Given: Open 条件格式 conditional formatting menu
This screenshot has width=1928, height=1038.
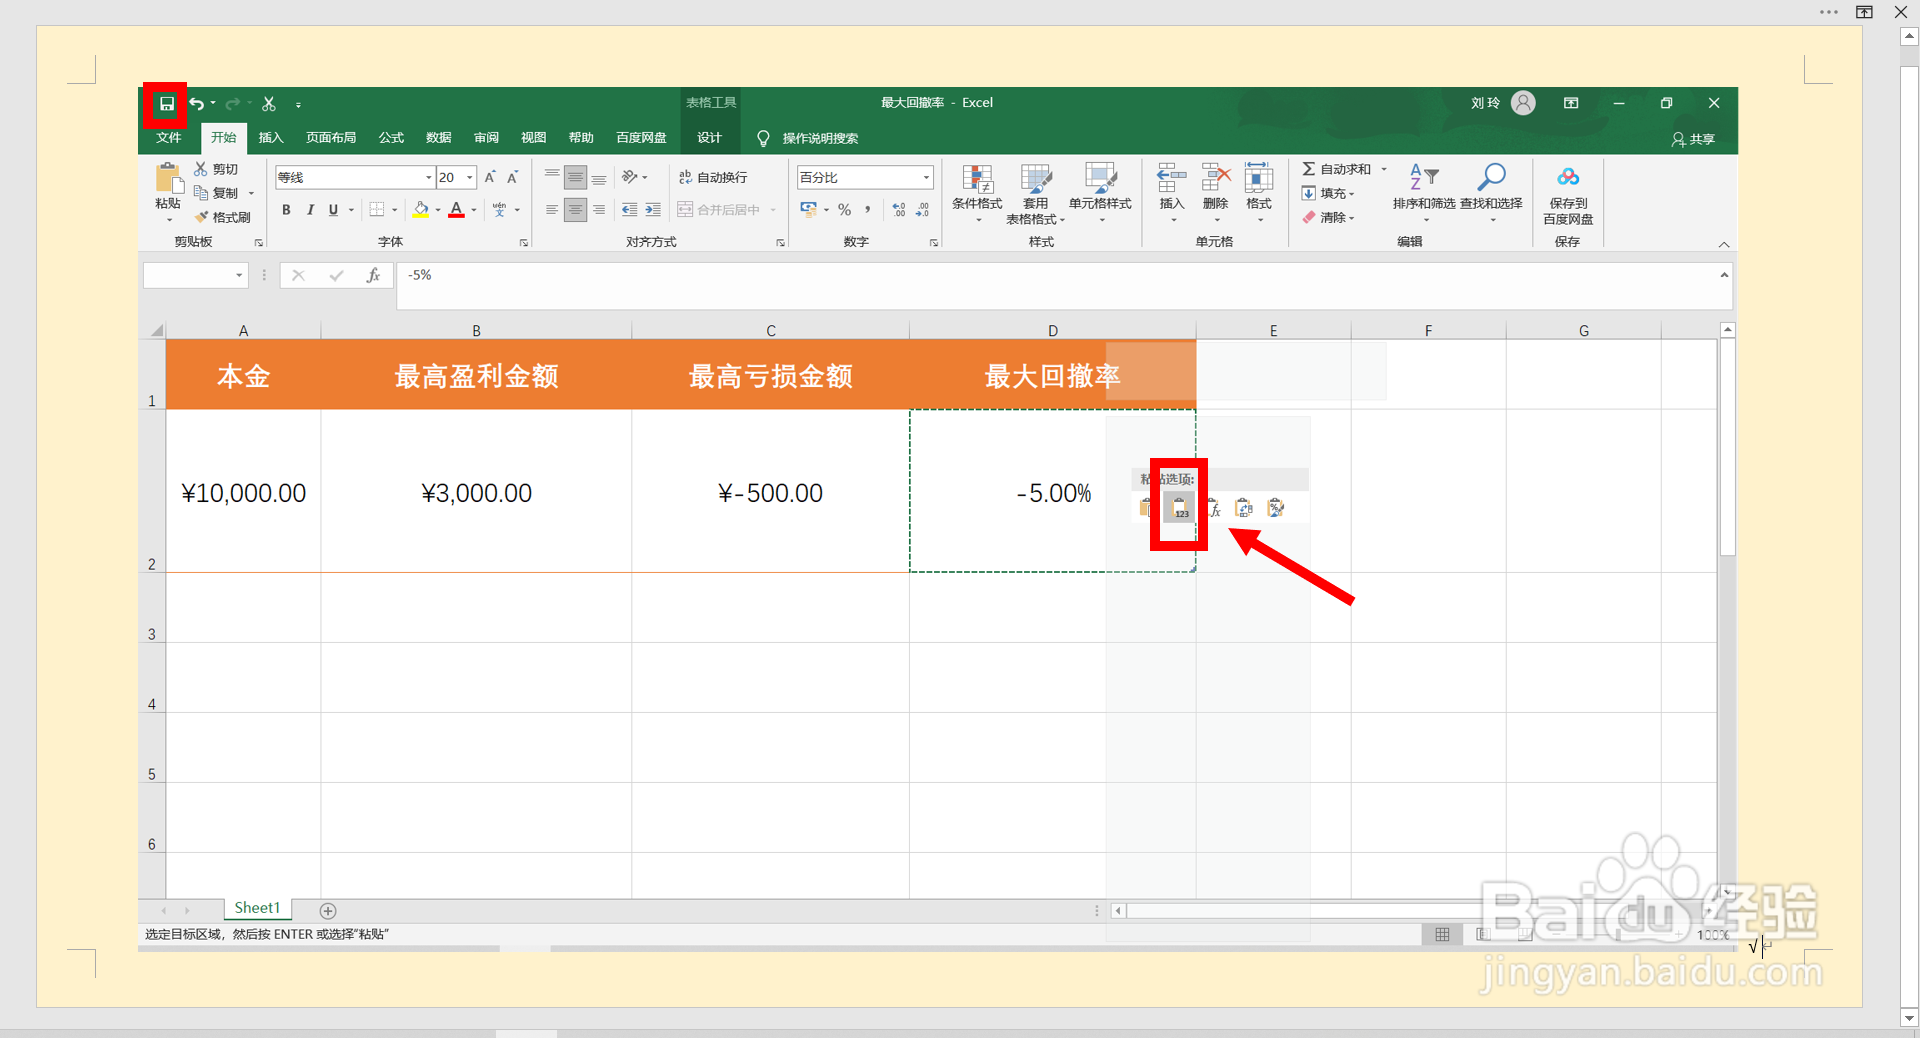Looking at the screenshot, I should (x=977, y=193).
